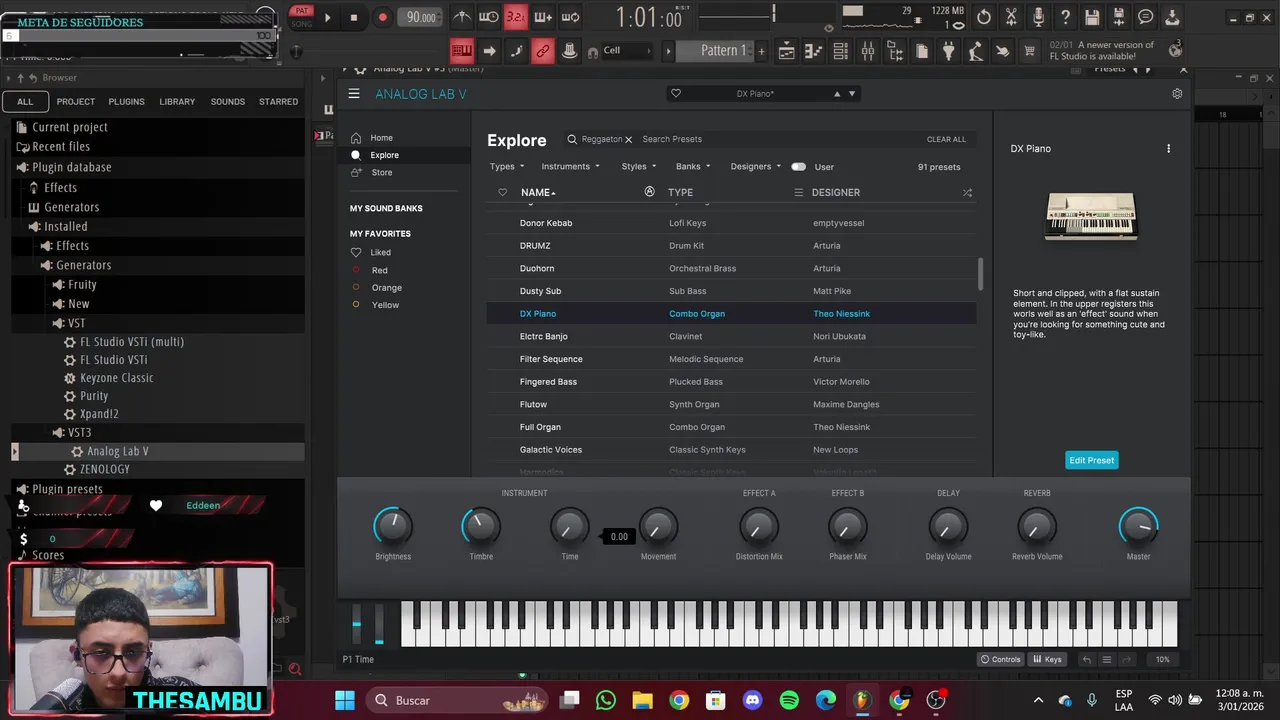Open the piano roll icon in FL toolbar
Viewport: 1280px width, 720px height.
tap(814, 51)
